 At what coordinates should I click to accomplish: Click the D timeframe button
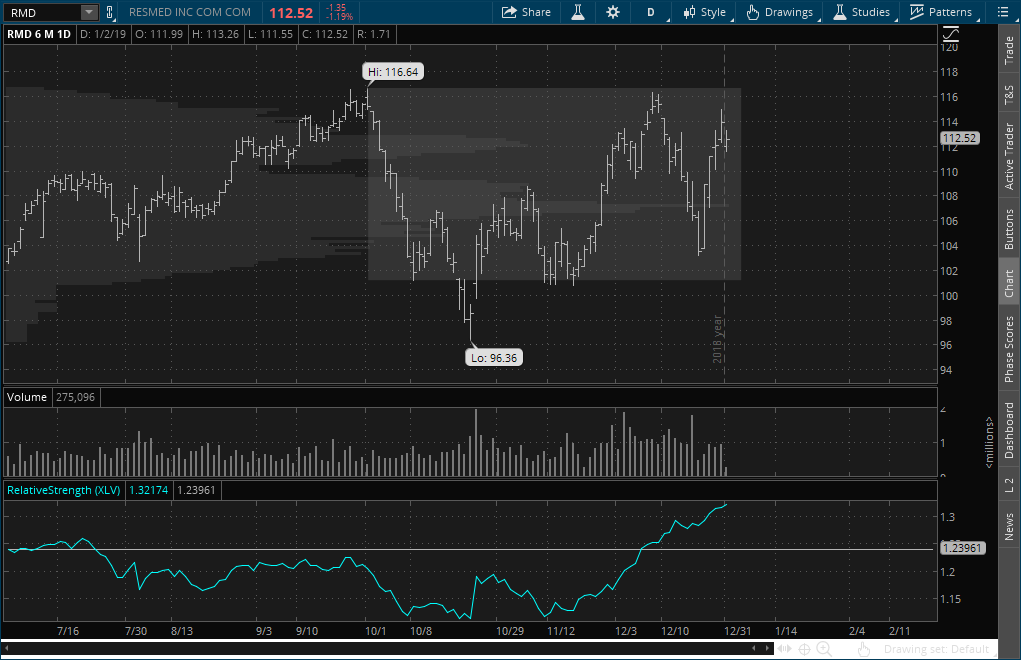[651, 12]
